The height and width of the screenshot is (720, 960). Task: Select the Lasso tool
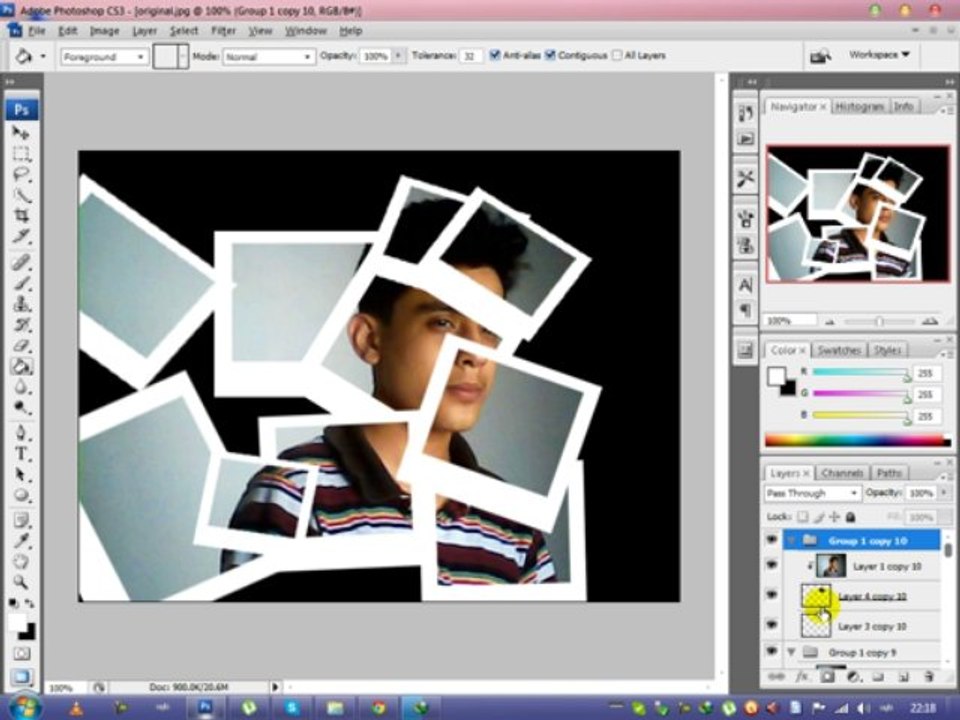pos(21,174)
